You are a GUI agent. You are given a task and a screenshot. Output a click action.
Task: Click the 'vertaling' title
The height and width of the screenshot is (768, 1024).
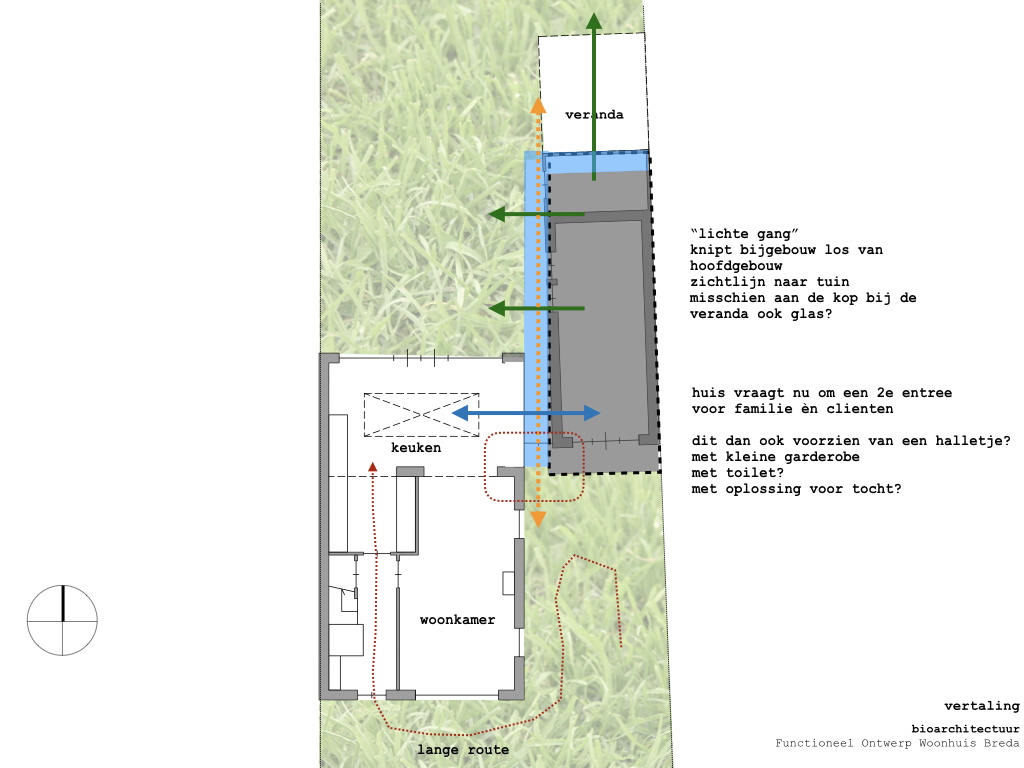point(982,706)
